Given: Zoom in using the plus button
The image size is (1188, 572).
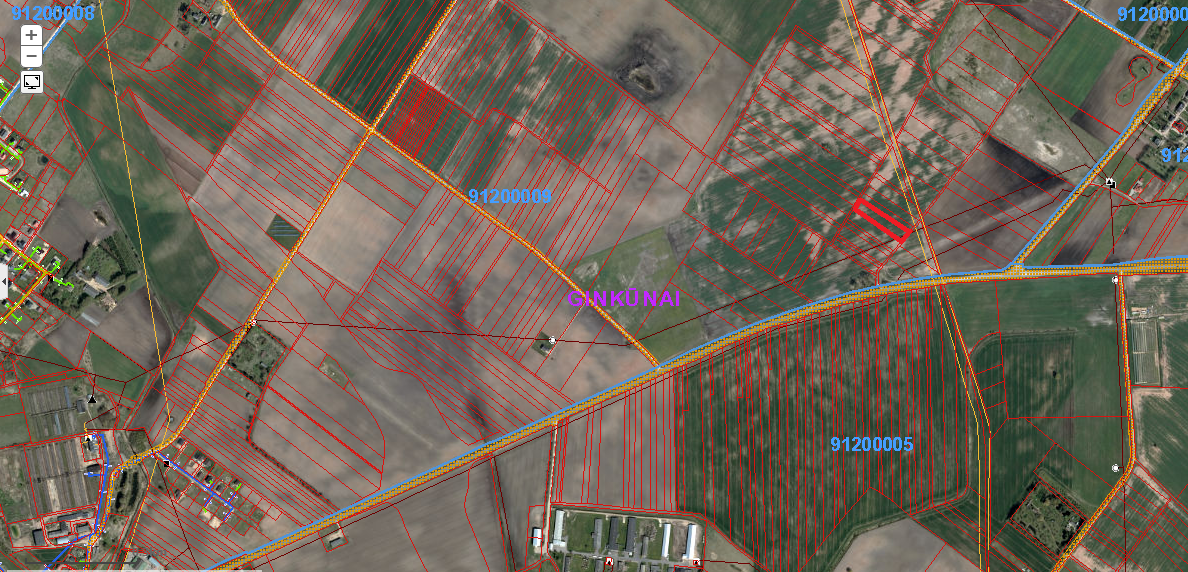Looking at the screenshot, I should click(32, 34).
